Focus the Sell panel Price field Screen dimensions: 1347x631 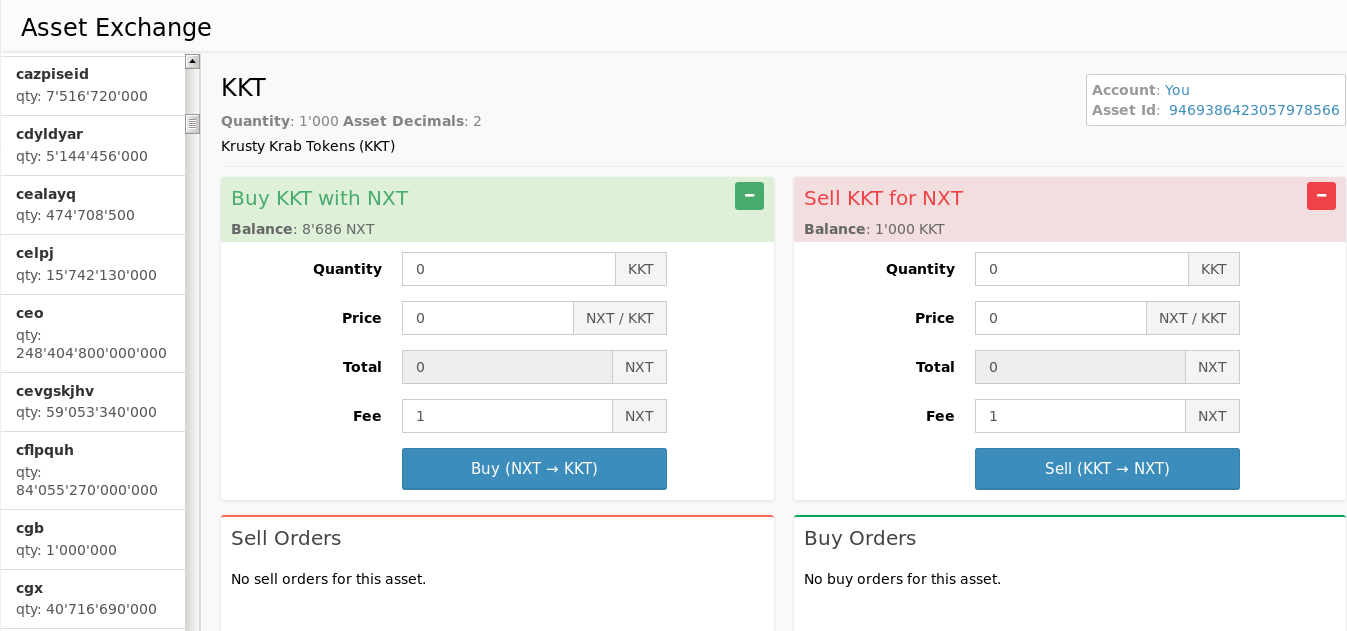click(x=1060, y=318)
